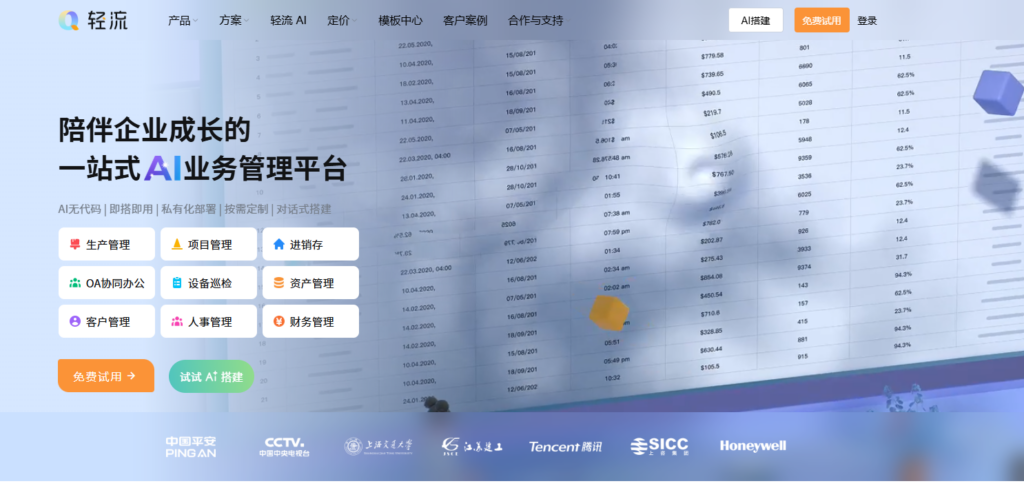The image size is (1024, 488).
Task: Click the AI搭建 button in header
Action: click(756, 20)
